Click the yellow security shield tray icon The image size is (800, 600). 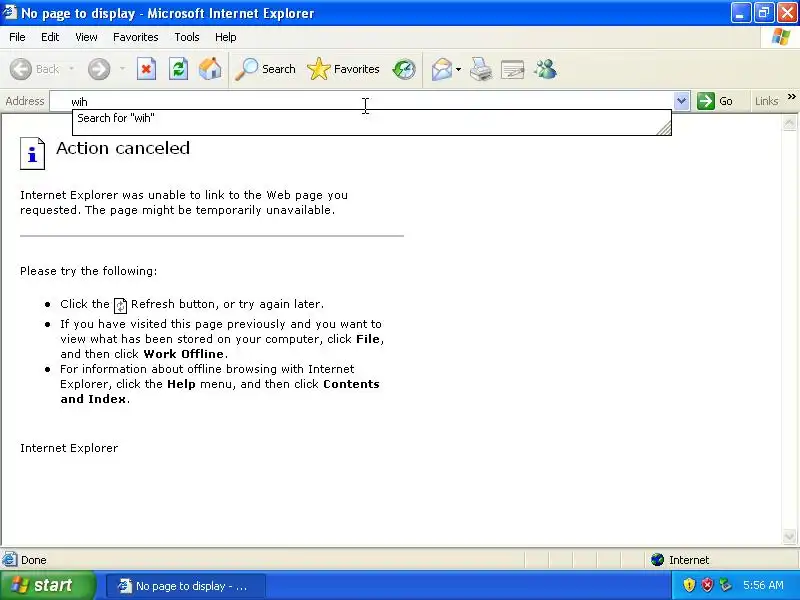coord(689,585)
